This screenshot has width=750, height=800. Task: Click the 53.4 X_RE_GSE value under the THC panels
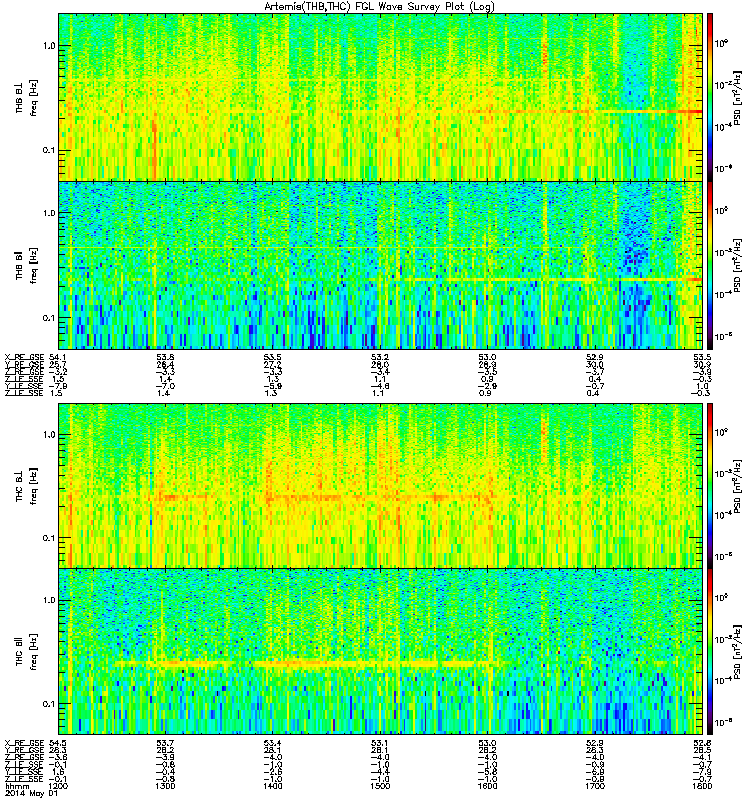point(272,743)
